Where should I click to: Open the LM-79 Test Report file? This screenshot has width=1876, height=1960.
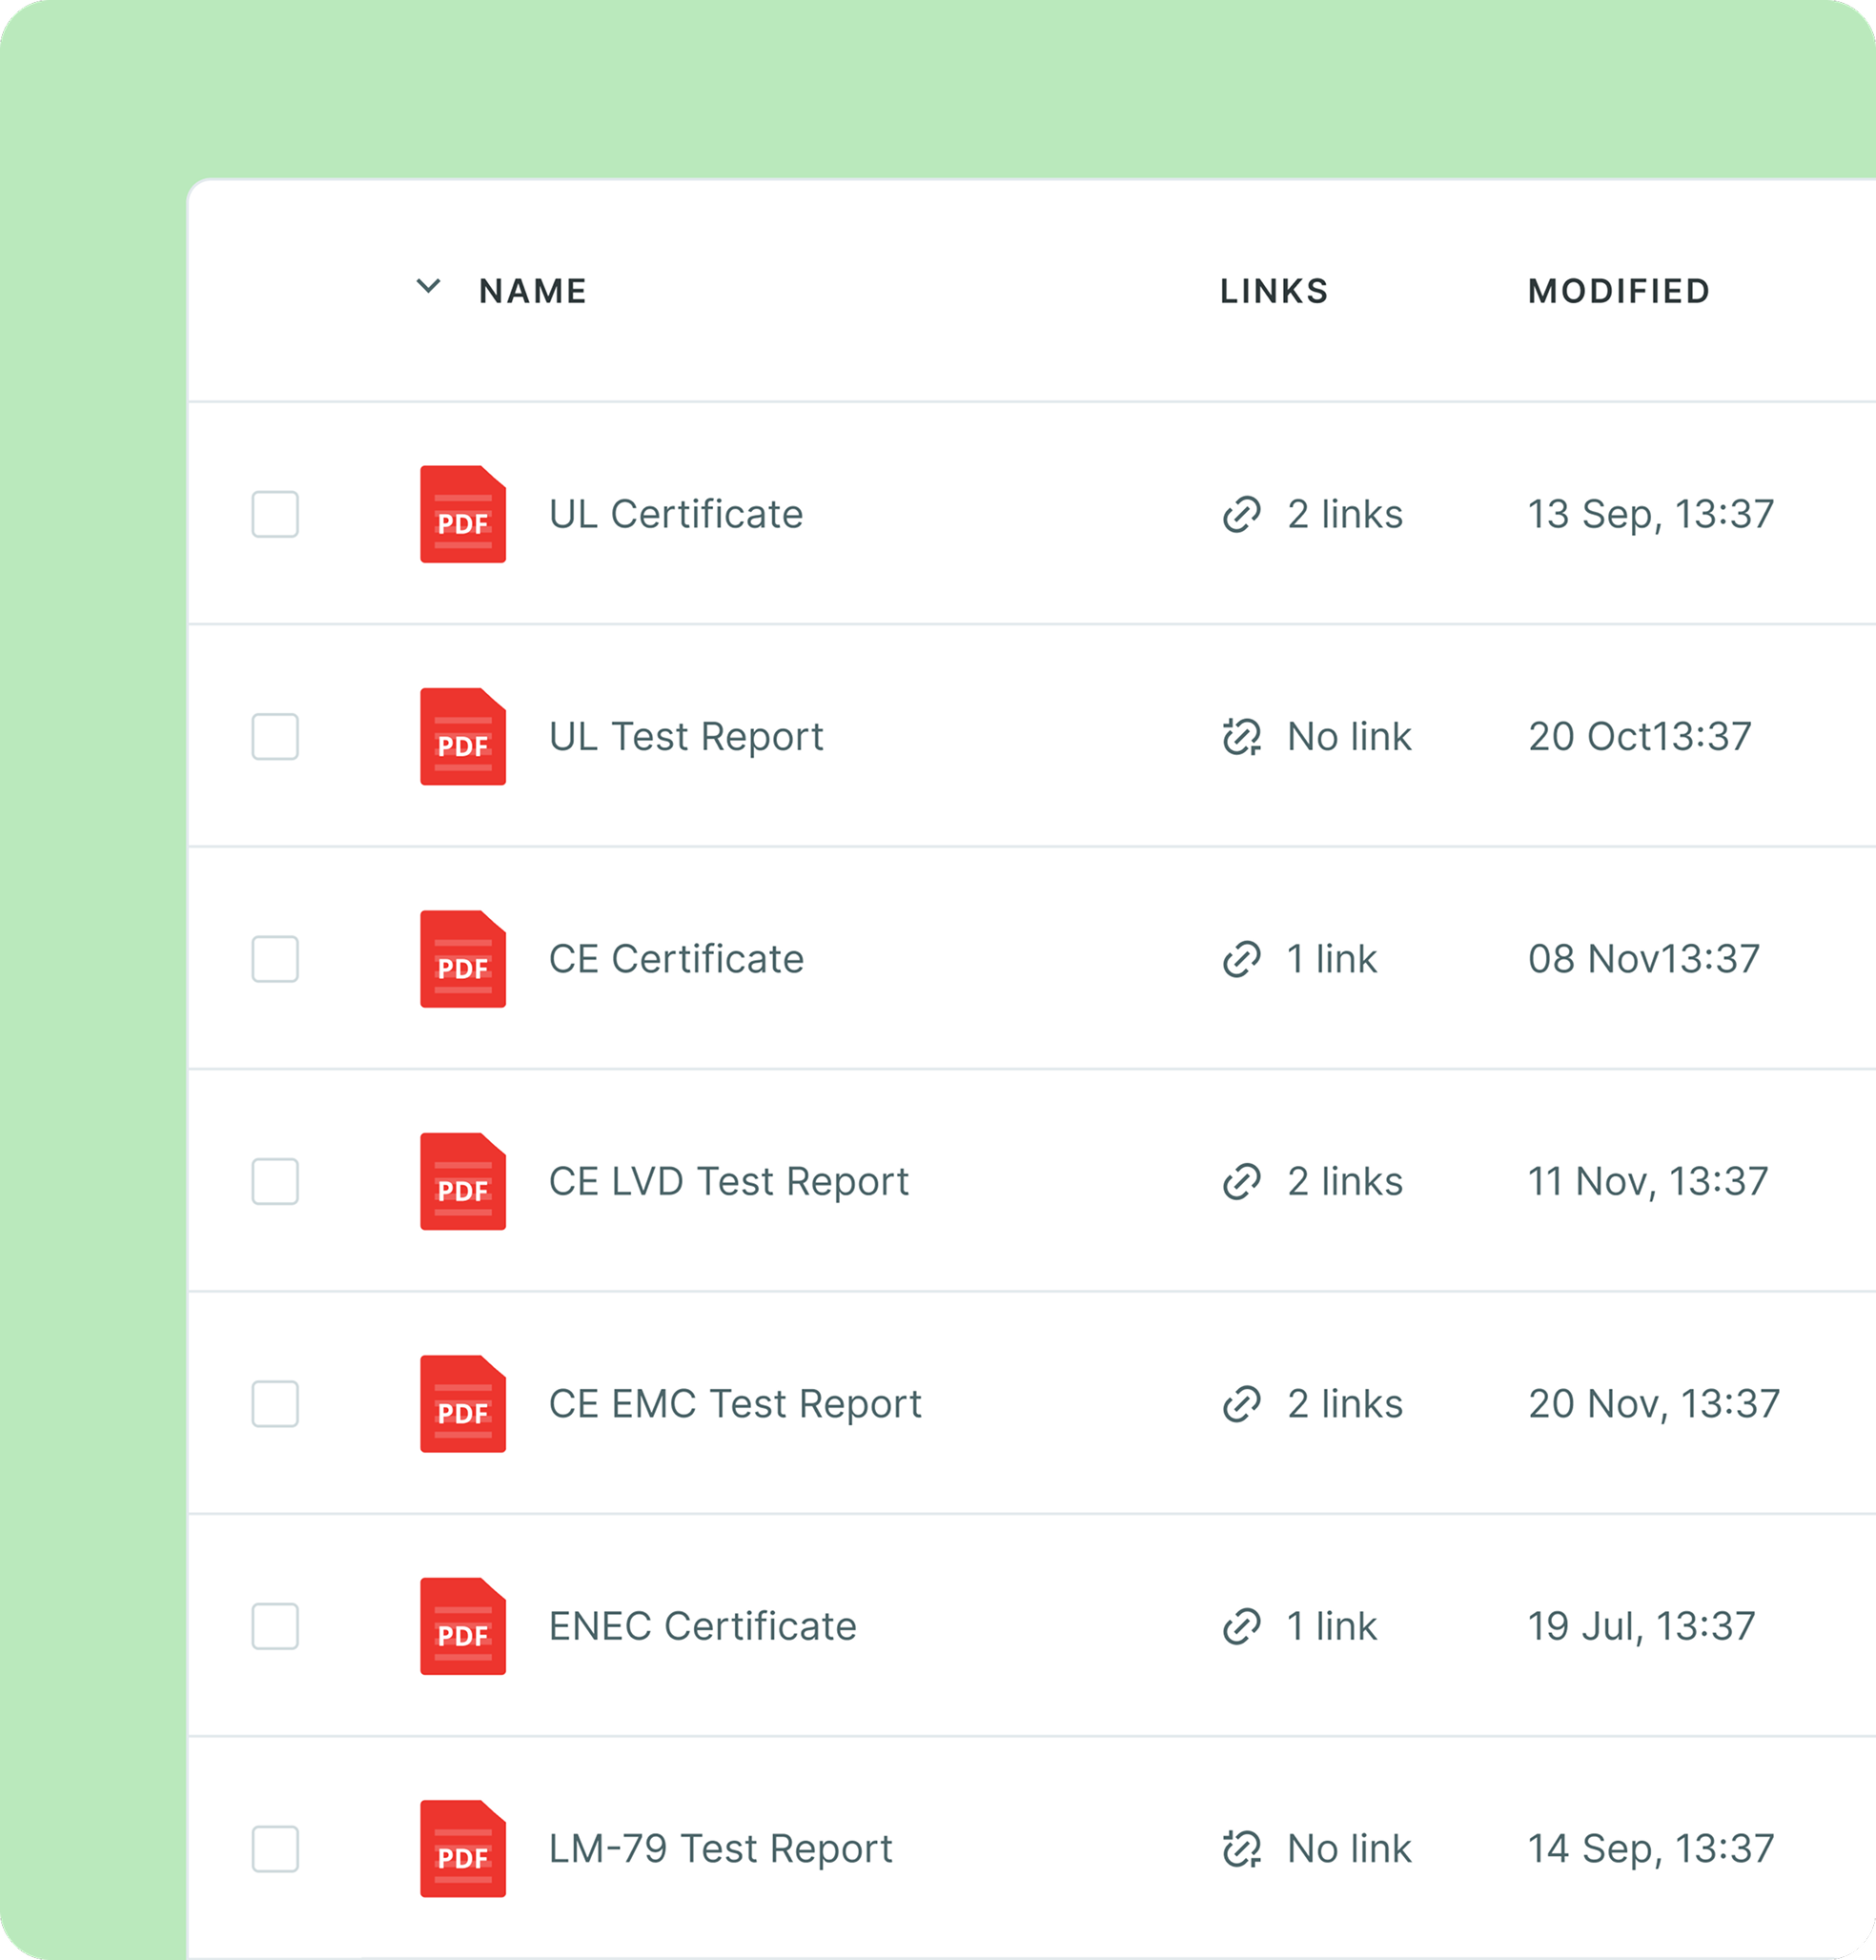click(721, 1849)
